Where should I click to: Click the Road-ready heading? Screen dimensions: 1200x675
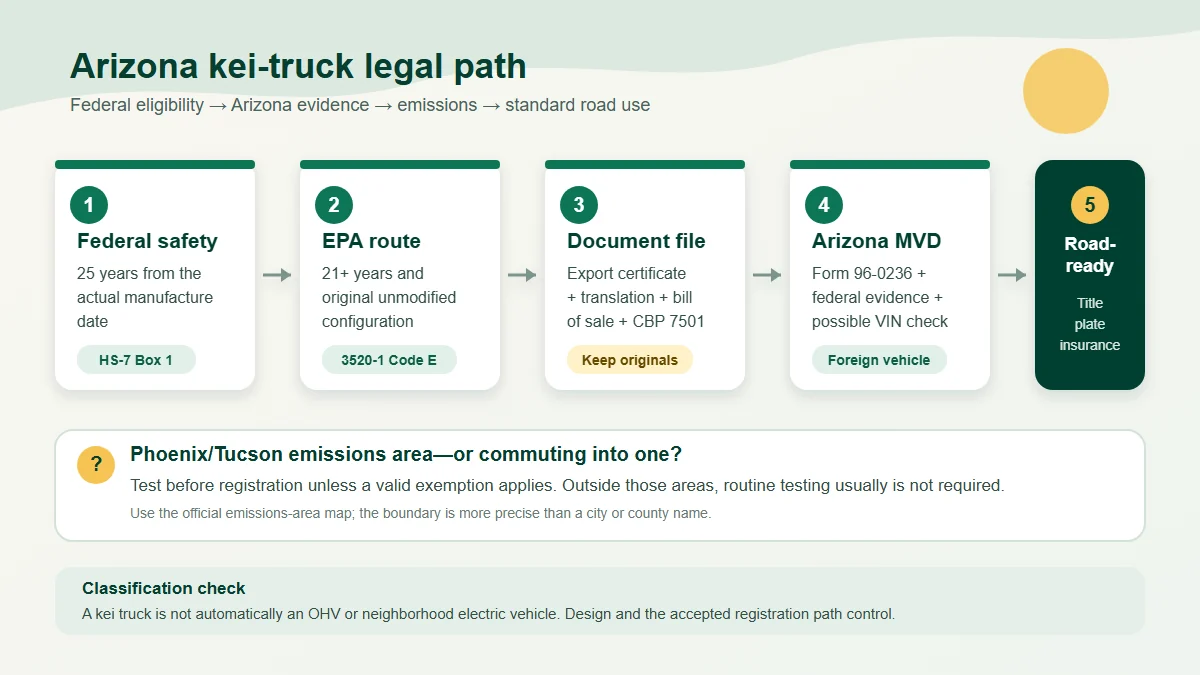coord(1090,255)
